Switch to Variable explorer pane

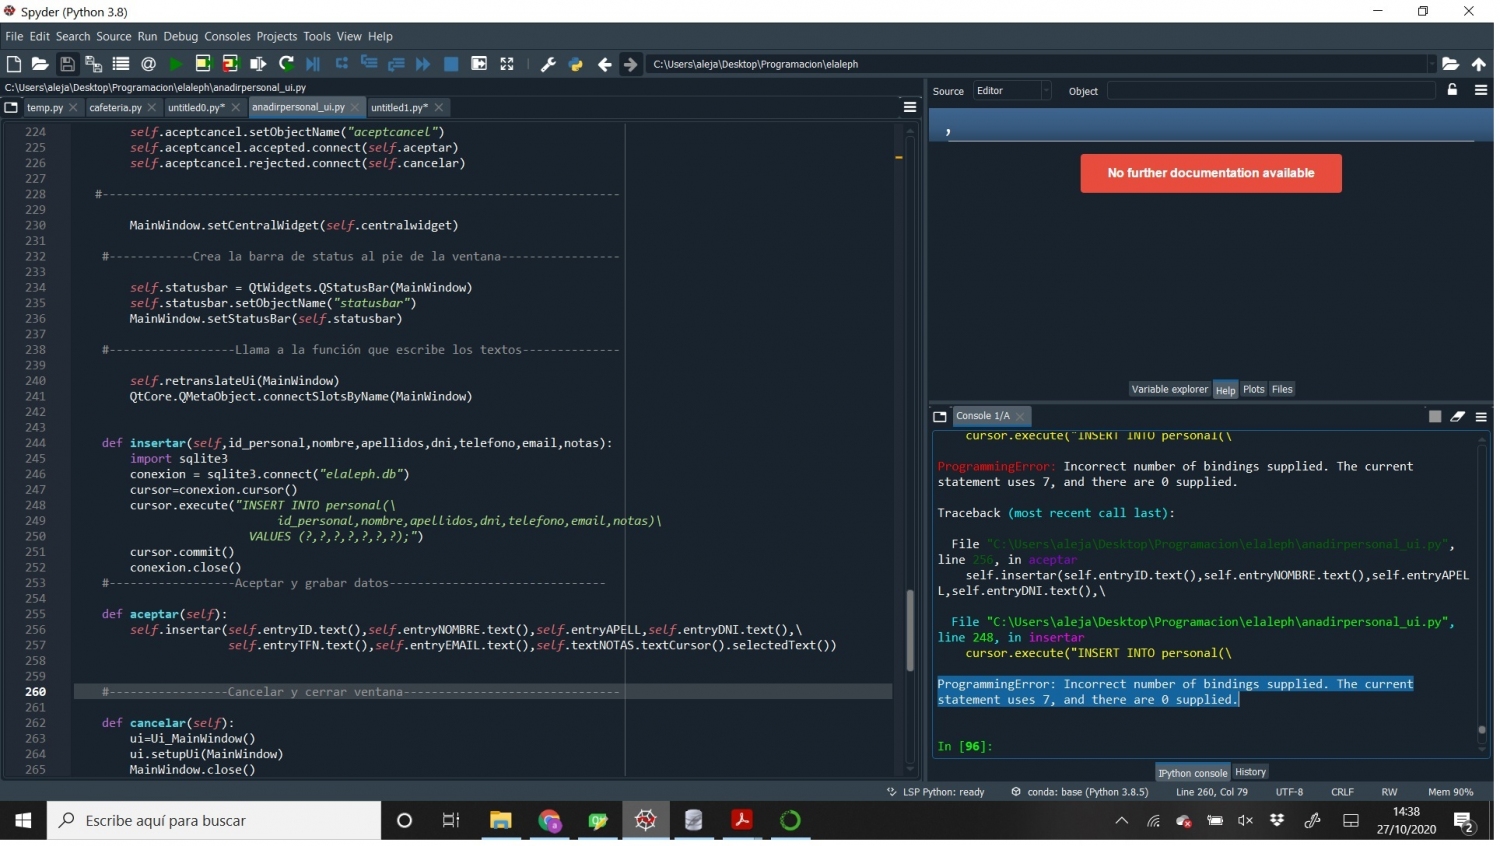(x=1169, y=389)
